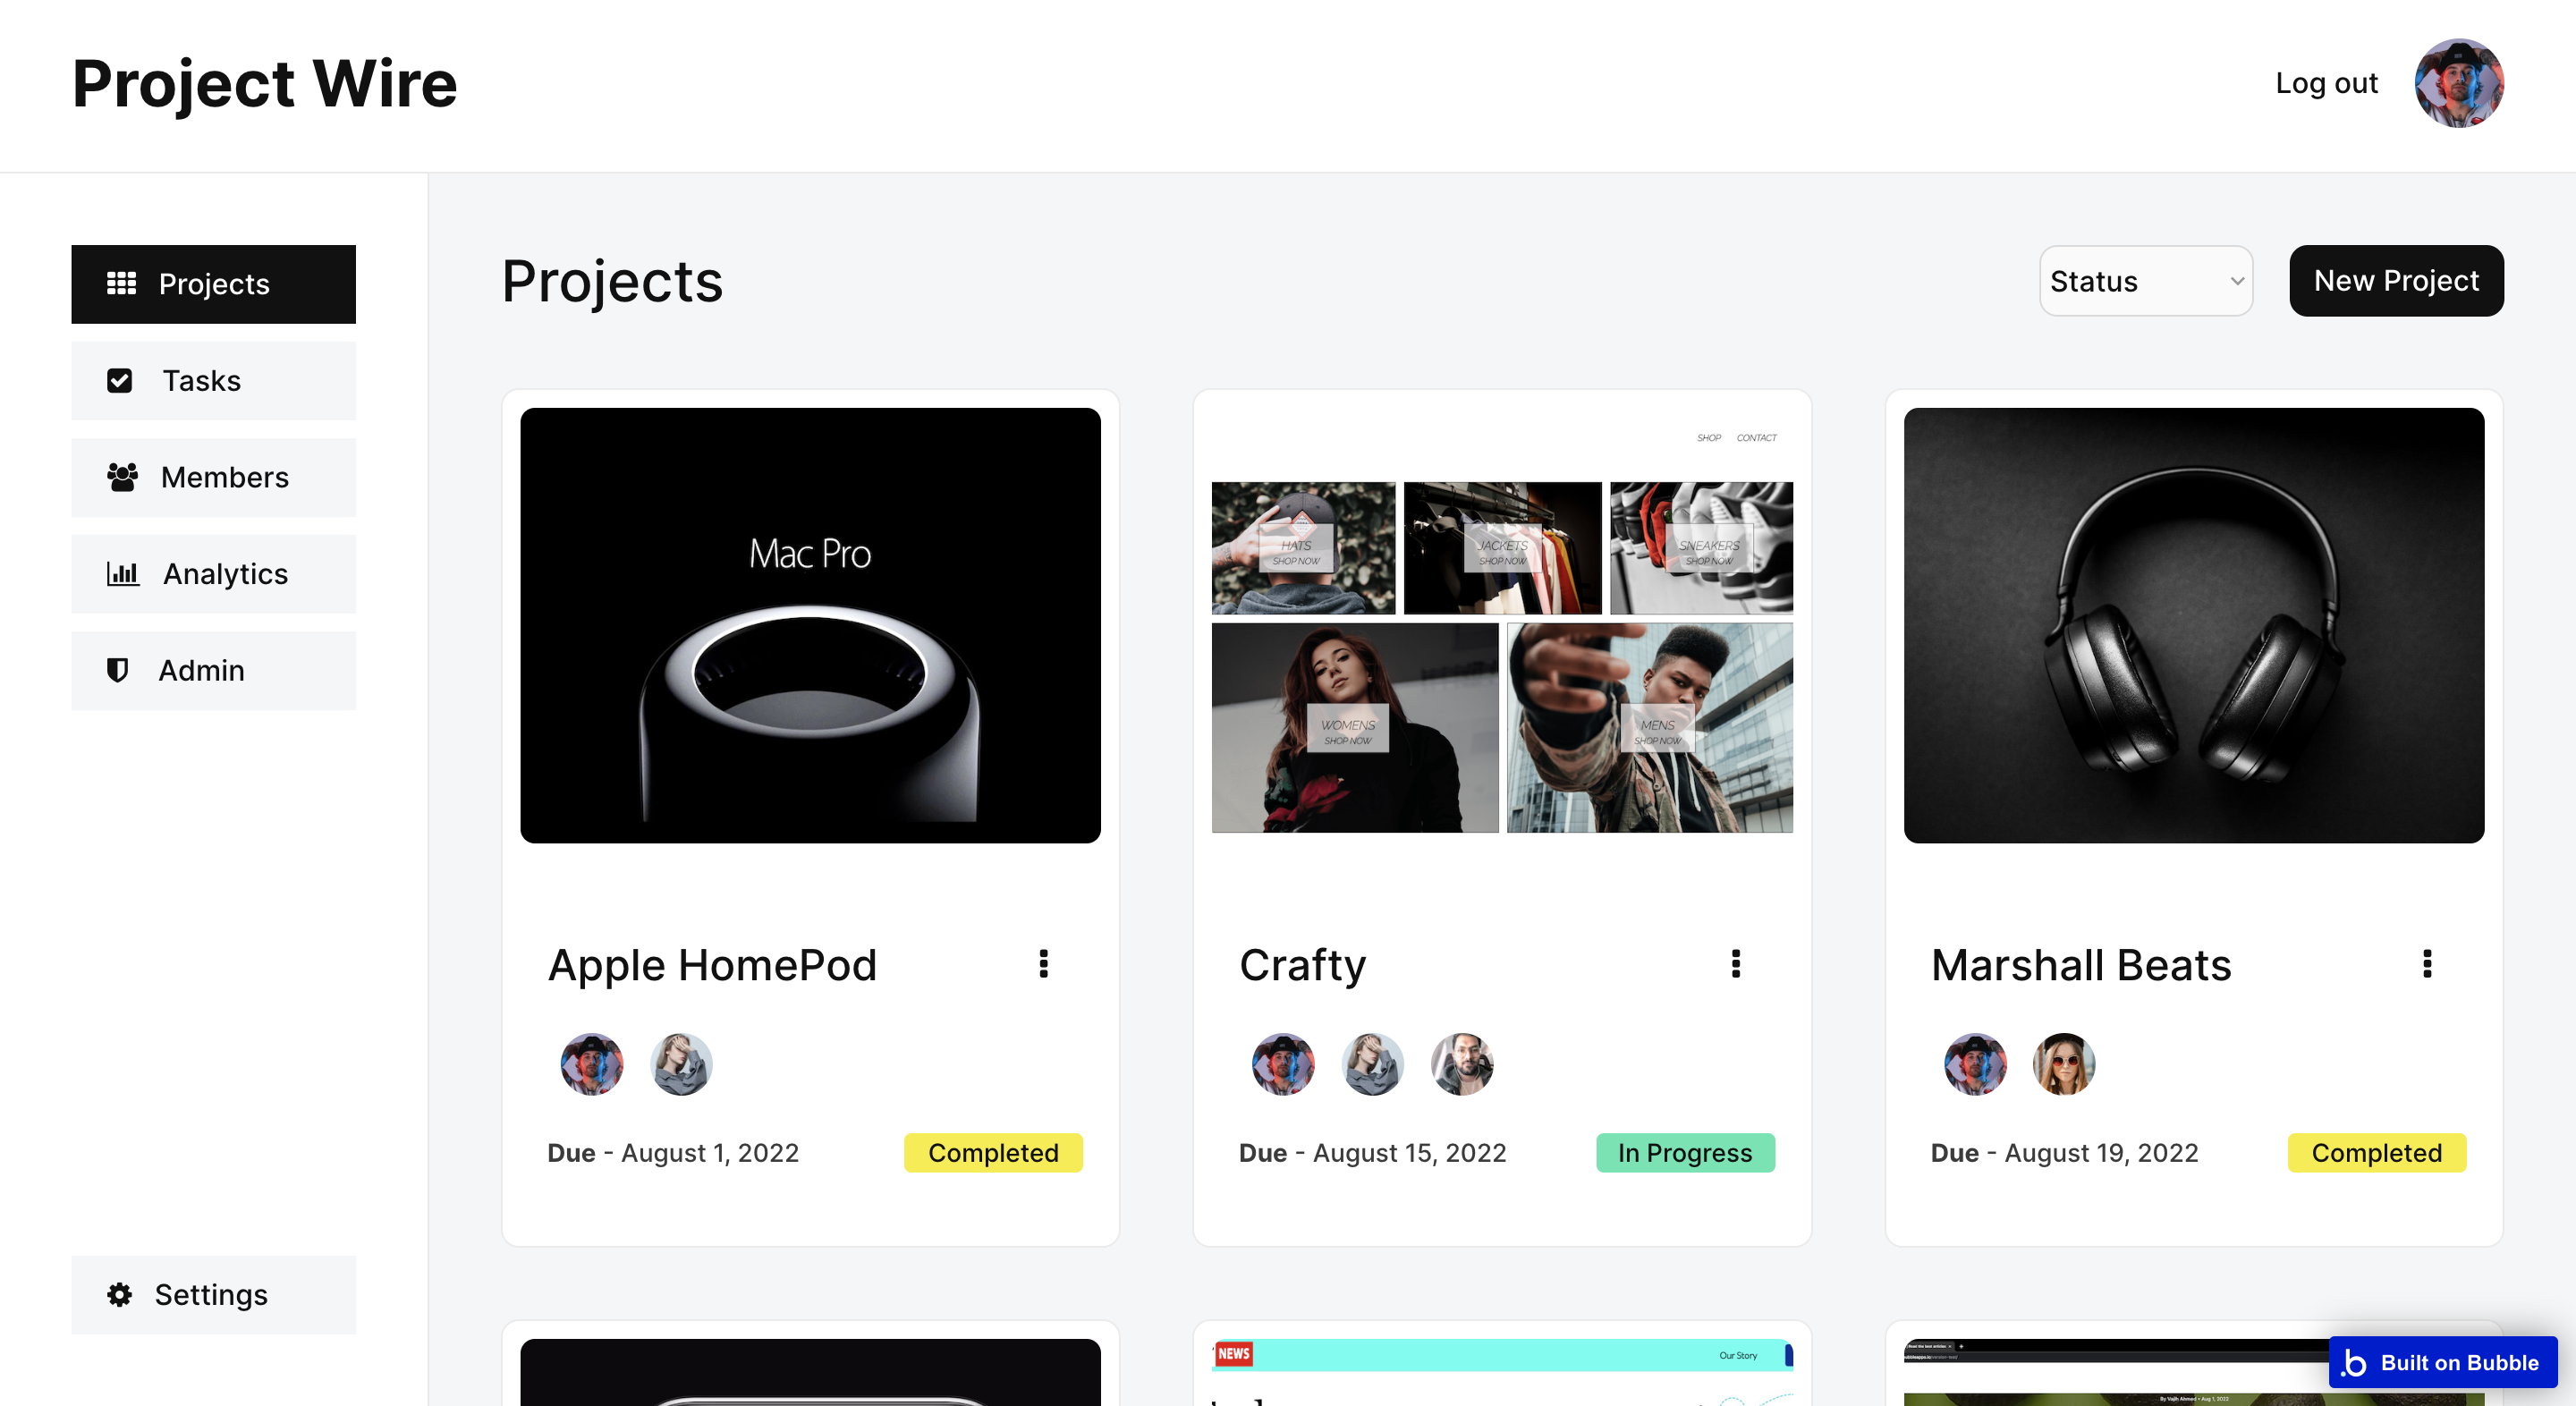
Task: Open the Marshall Beats headphones thumbnail
Action: point(2193,625)
